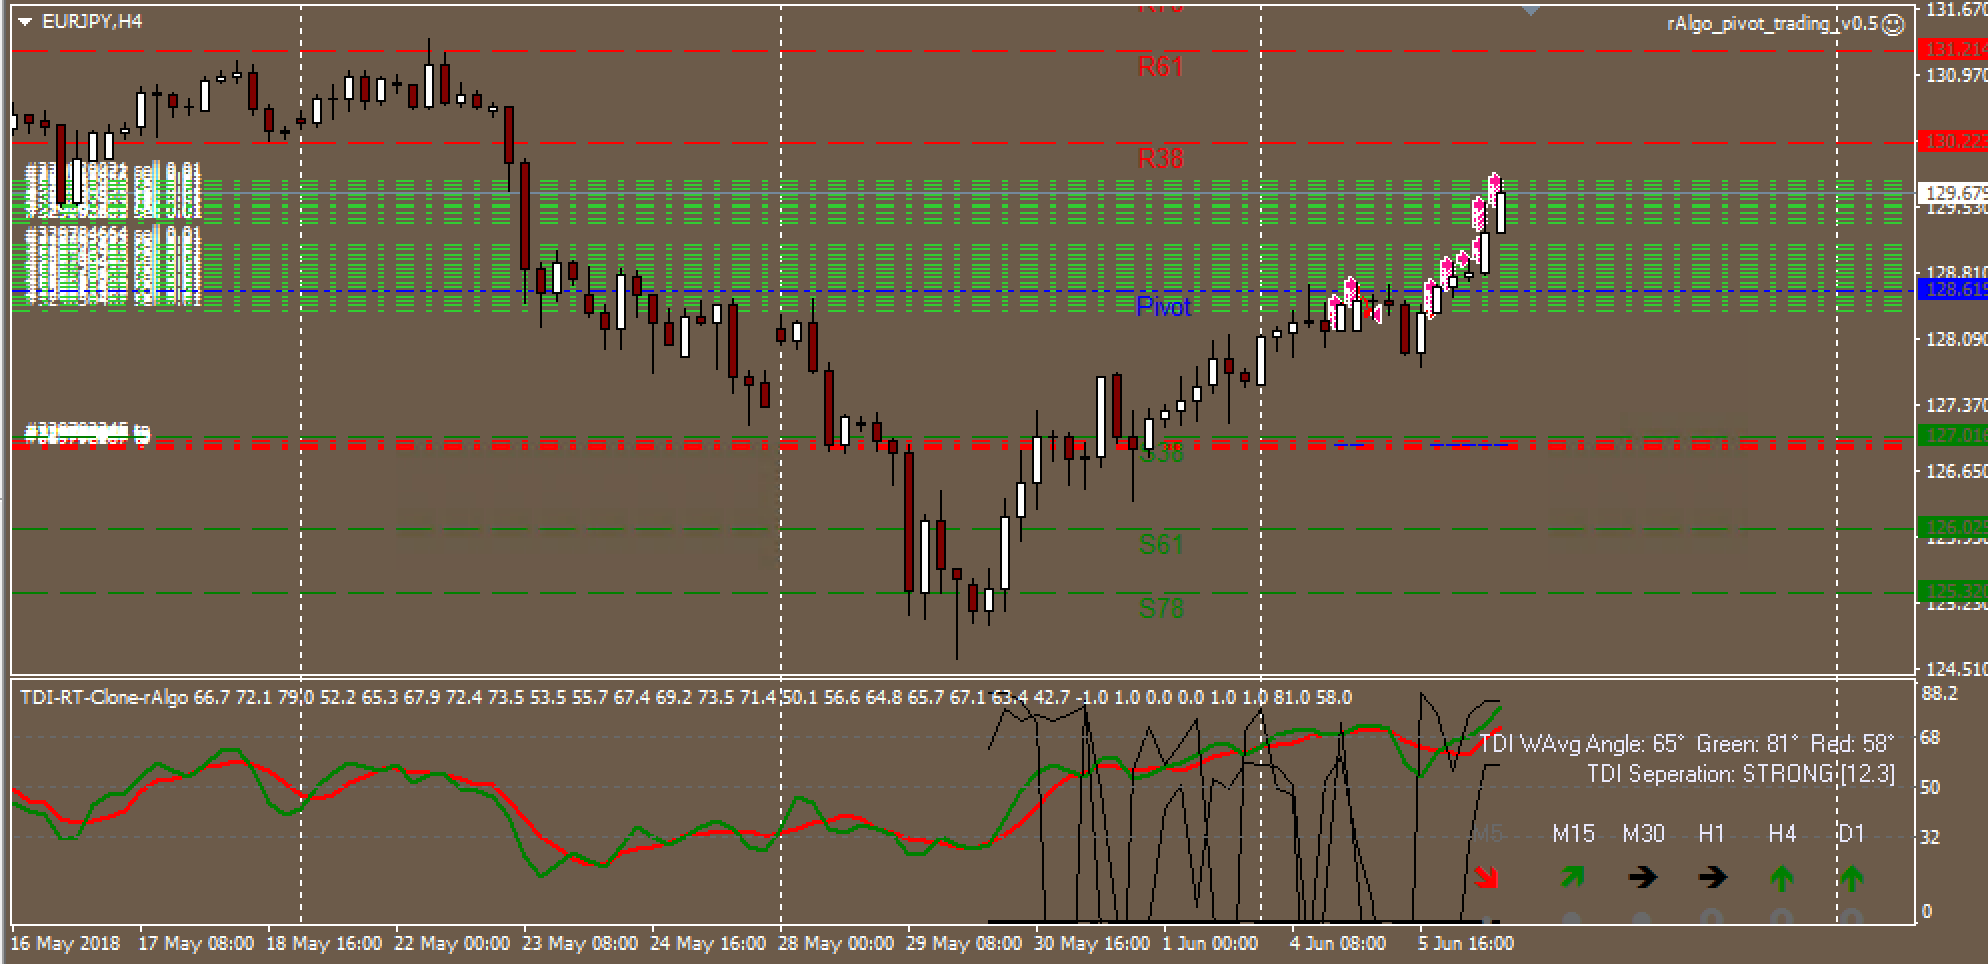Viewport: 1988px width, 964px height.
Task: Click the 16 May 2018 date label
Action: (x=65, y=943)
